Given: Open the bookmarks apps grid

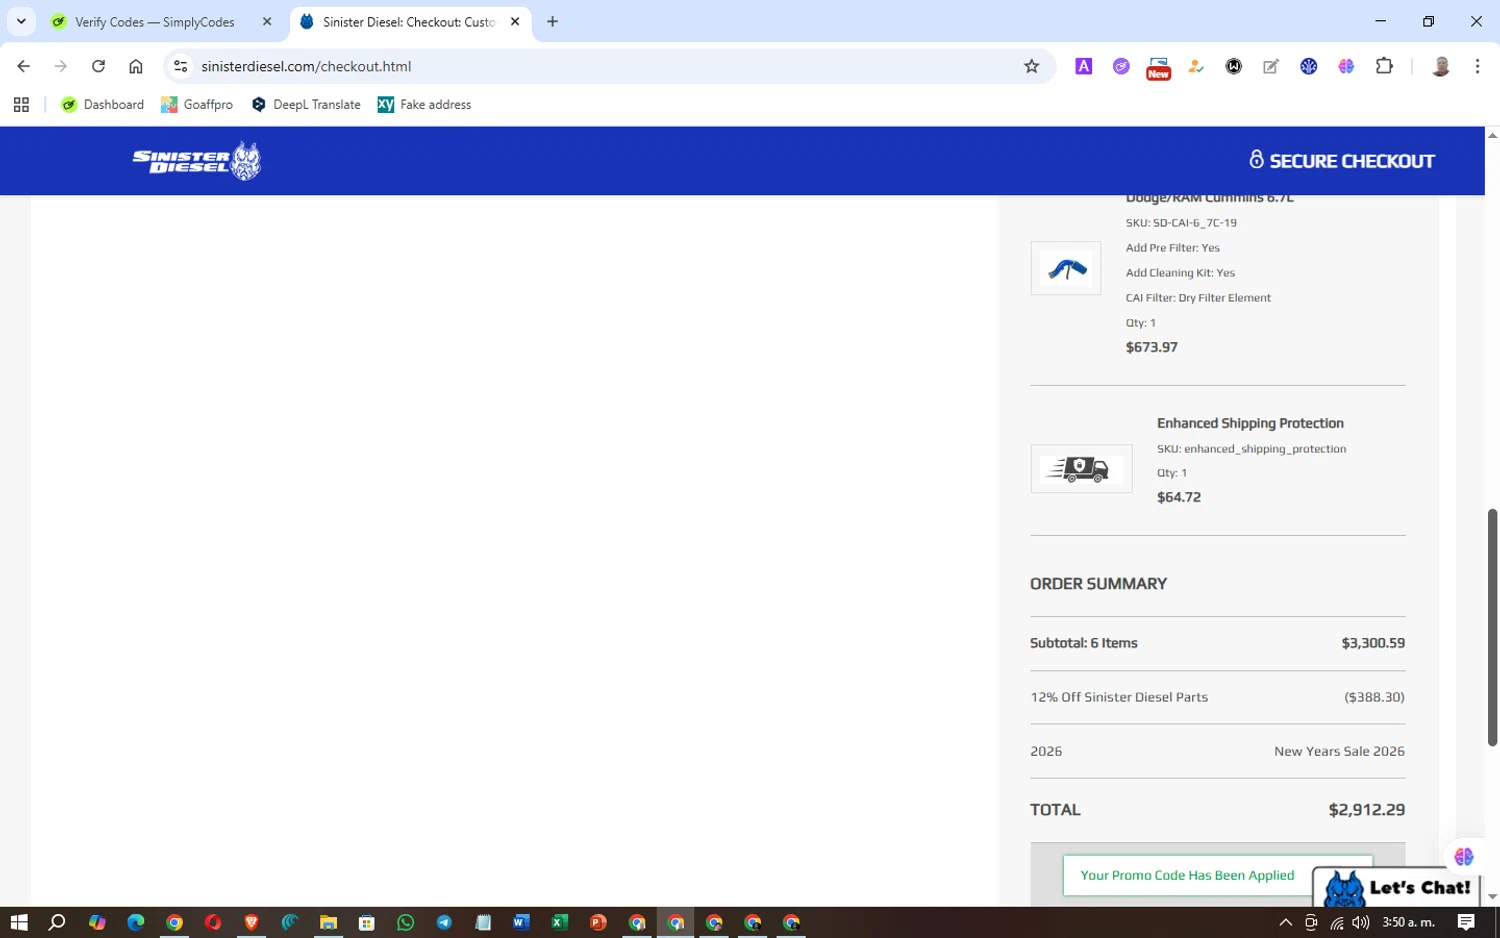Looking at the screenshot, I should (21, 104).
